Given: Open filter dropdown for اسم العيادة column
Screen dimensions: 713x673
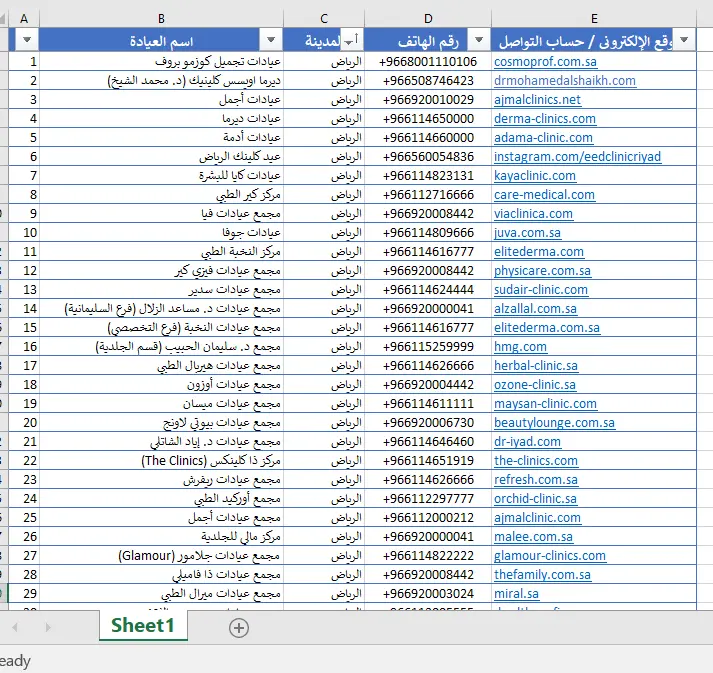Looking at the screenshot, I should click(271, 40).
